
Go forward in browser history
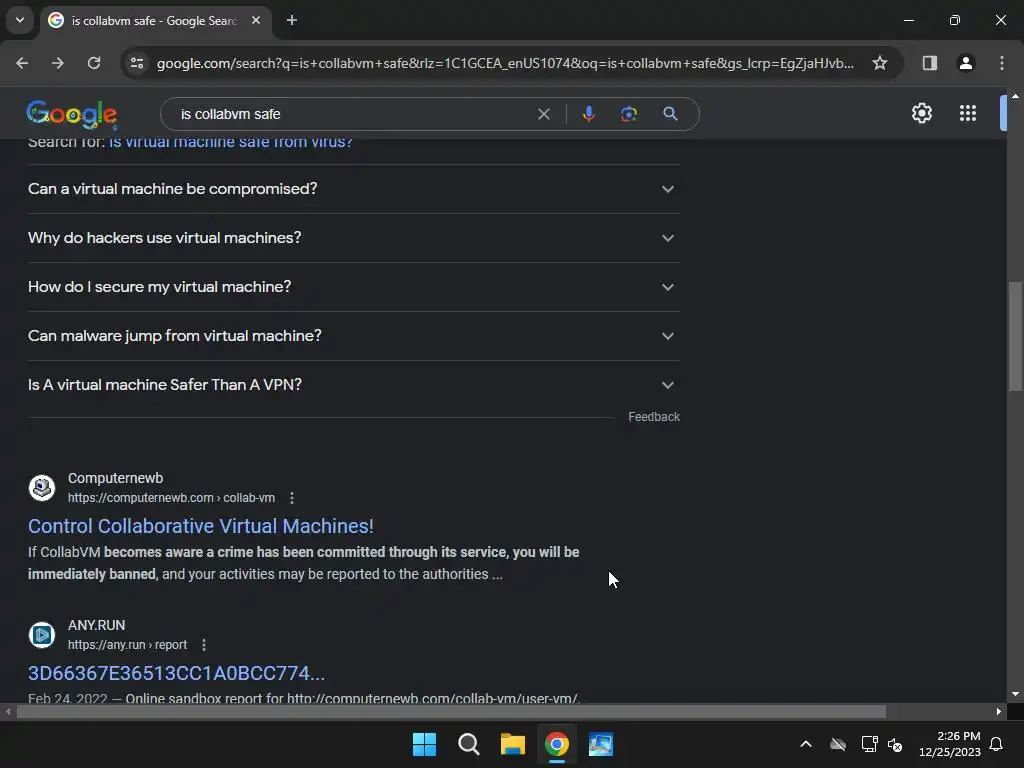click(58, 63)
